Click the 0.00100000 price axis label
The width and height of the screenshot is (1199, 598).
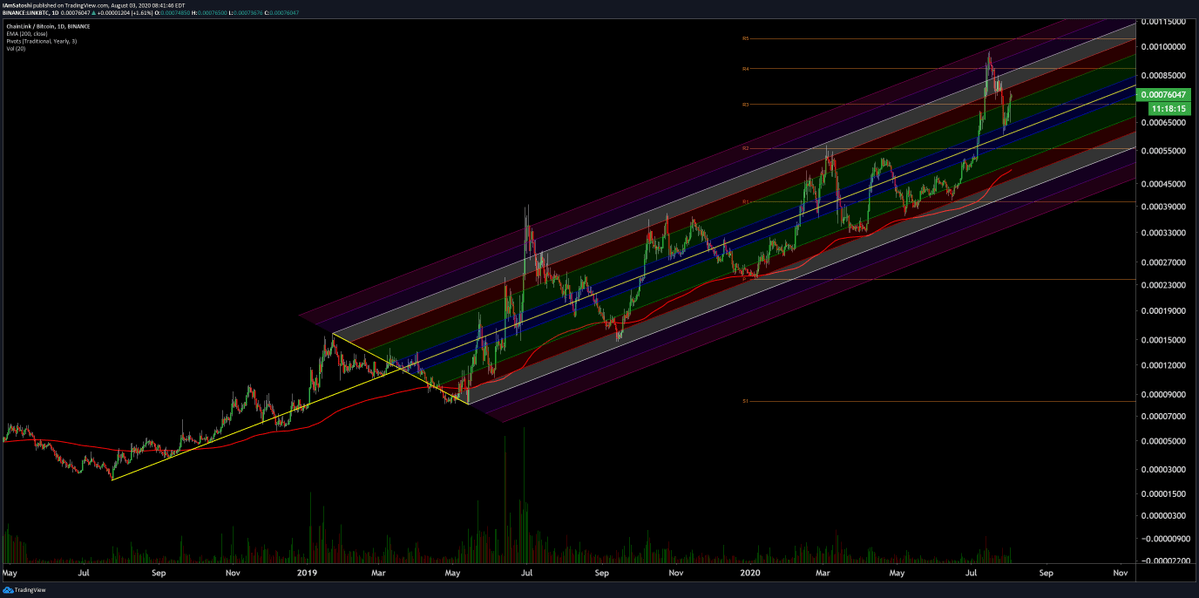coord(1166,47)
